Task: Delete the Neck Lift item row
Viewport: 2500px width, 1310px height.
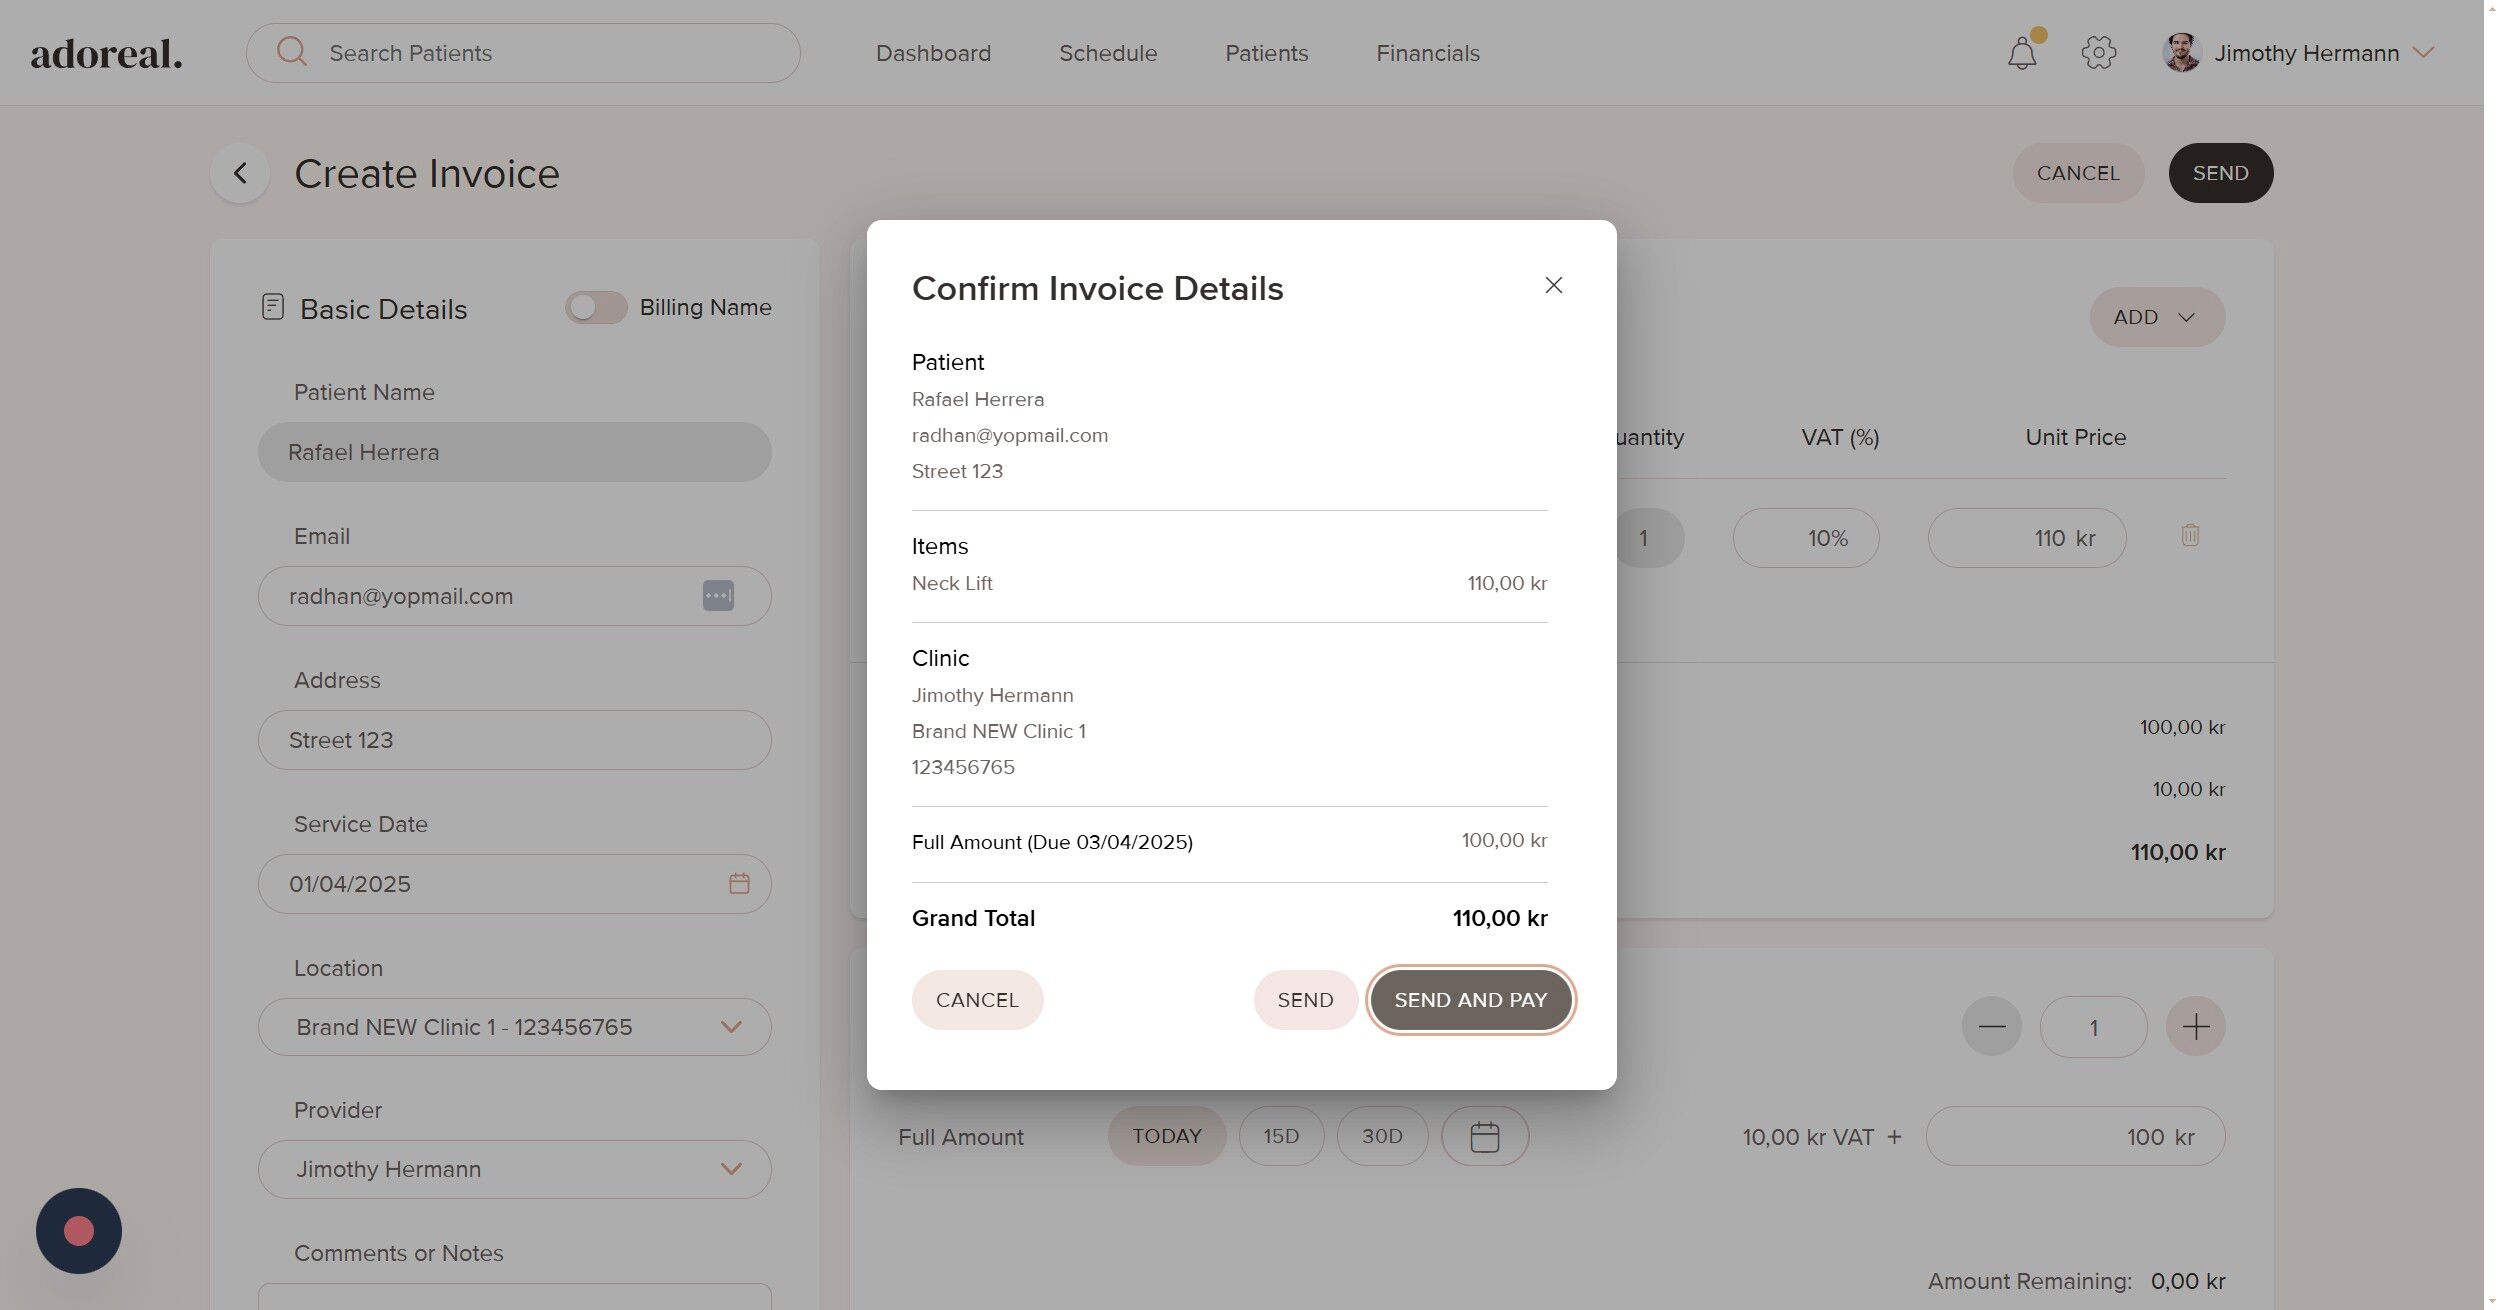Action: (x=2189, y=536)
